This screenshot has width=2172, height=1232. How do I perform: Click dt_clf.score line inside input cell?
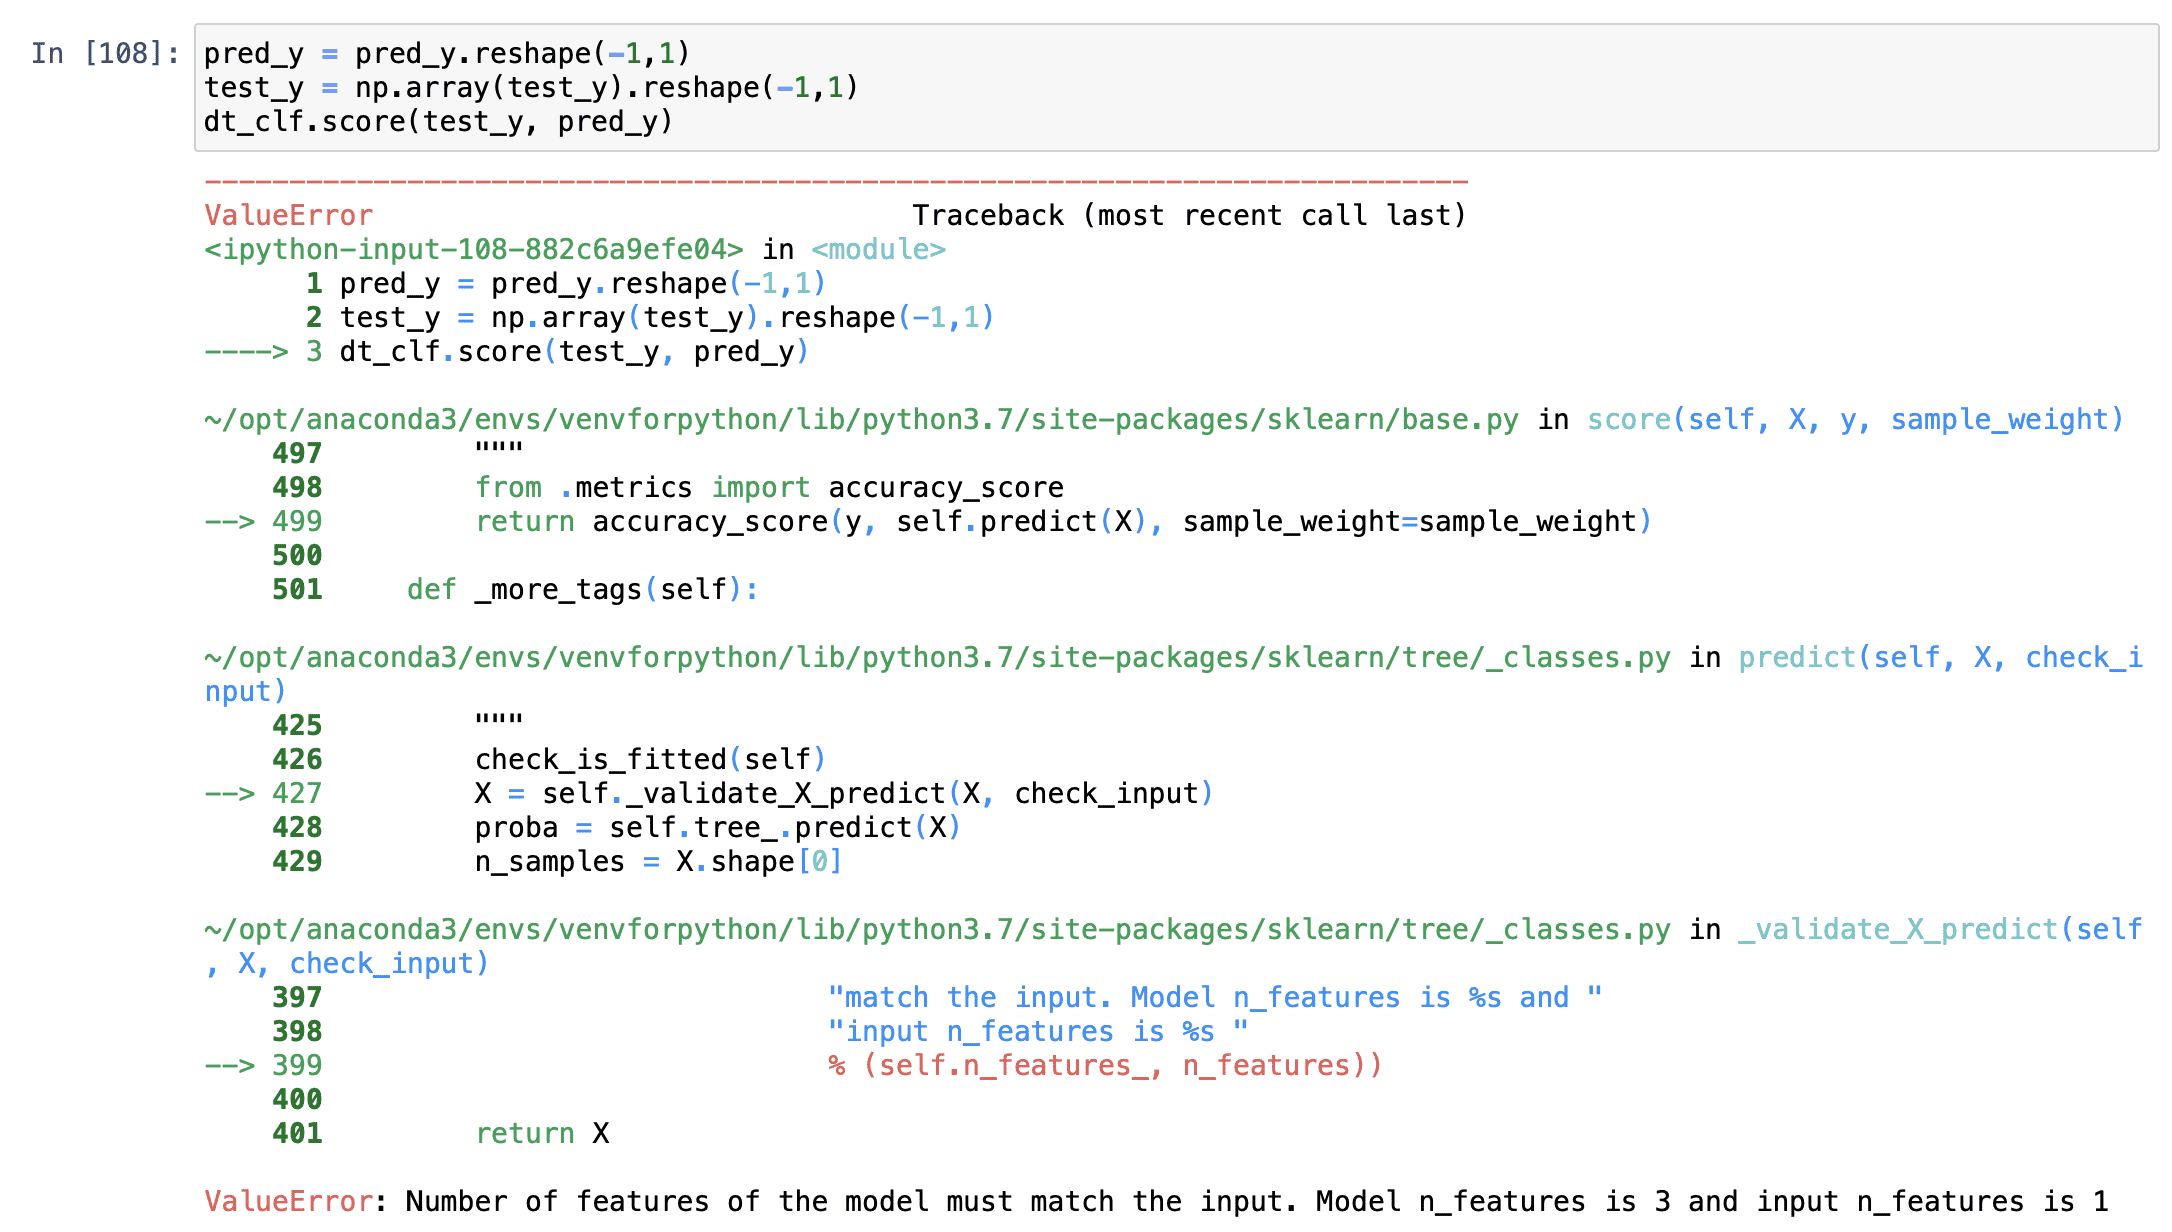(x=437, y=122)
